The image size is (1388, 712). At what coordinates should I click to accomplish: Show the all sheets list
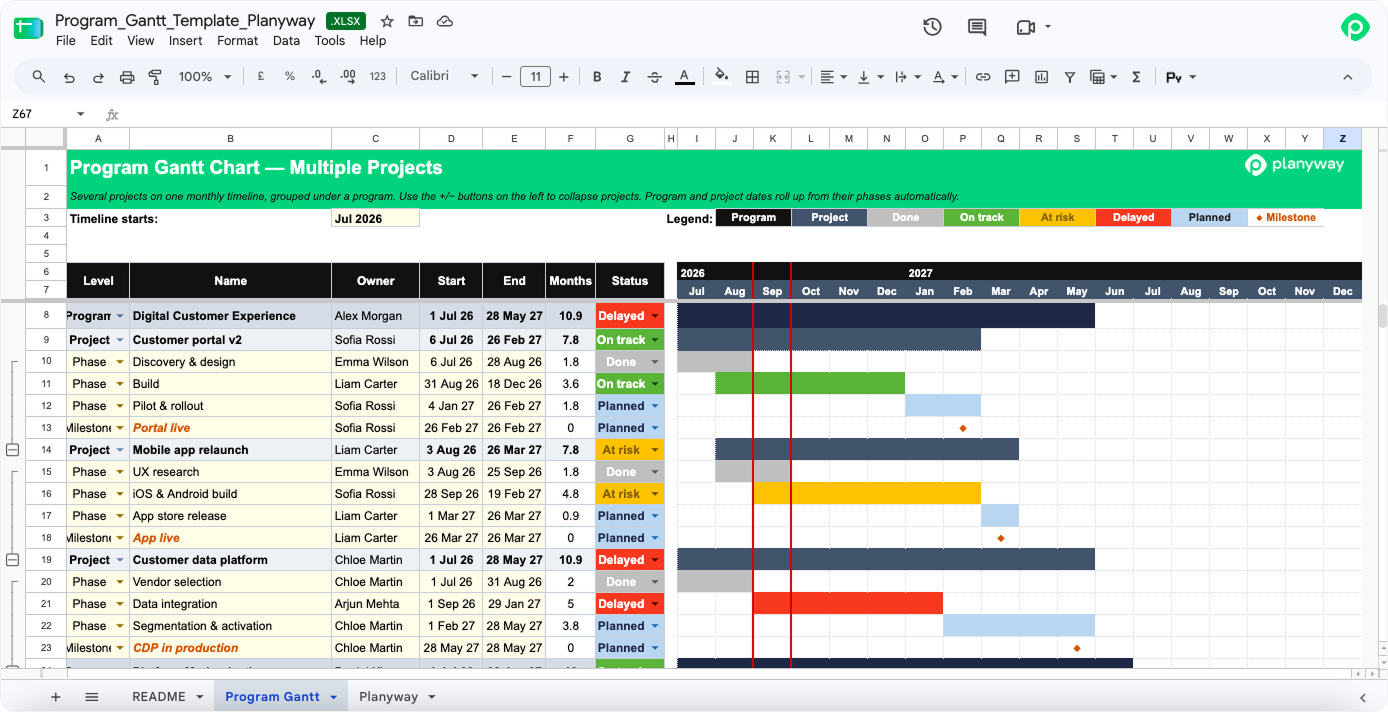(x=91, y=697)
